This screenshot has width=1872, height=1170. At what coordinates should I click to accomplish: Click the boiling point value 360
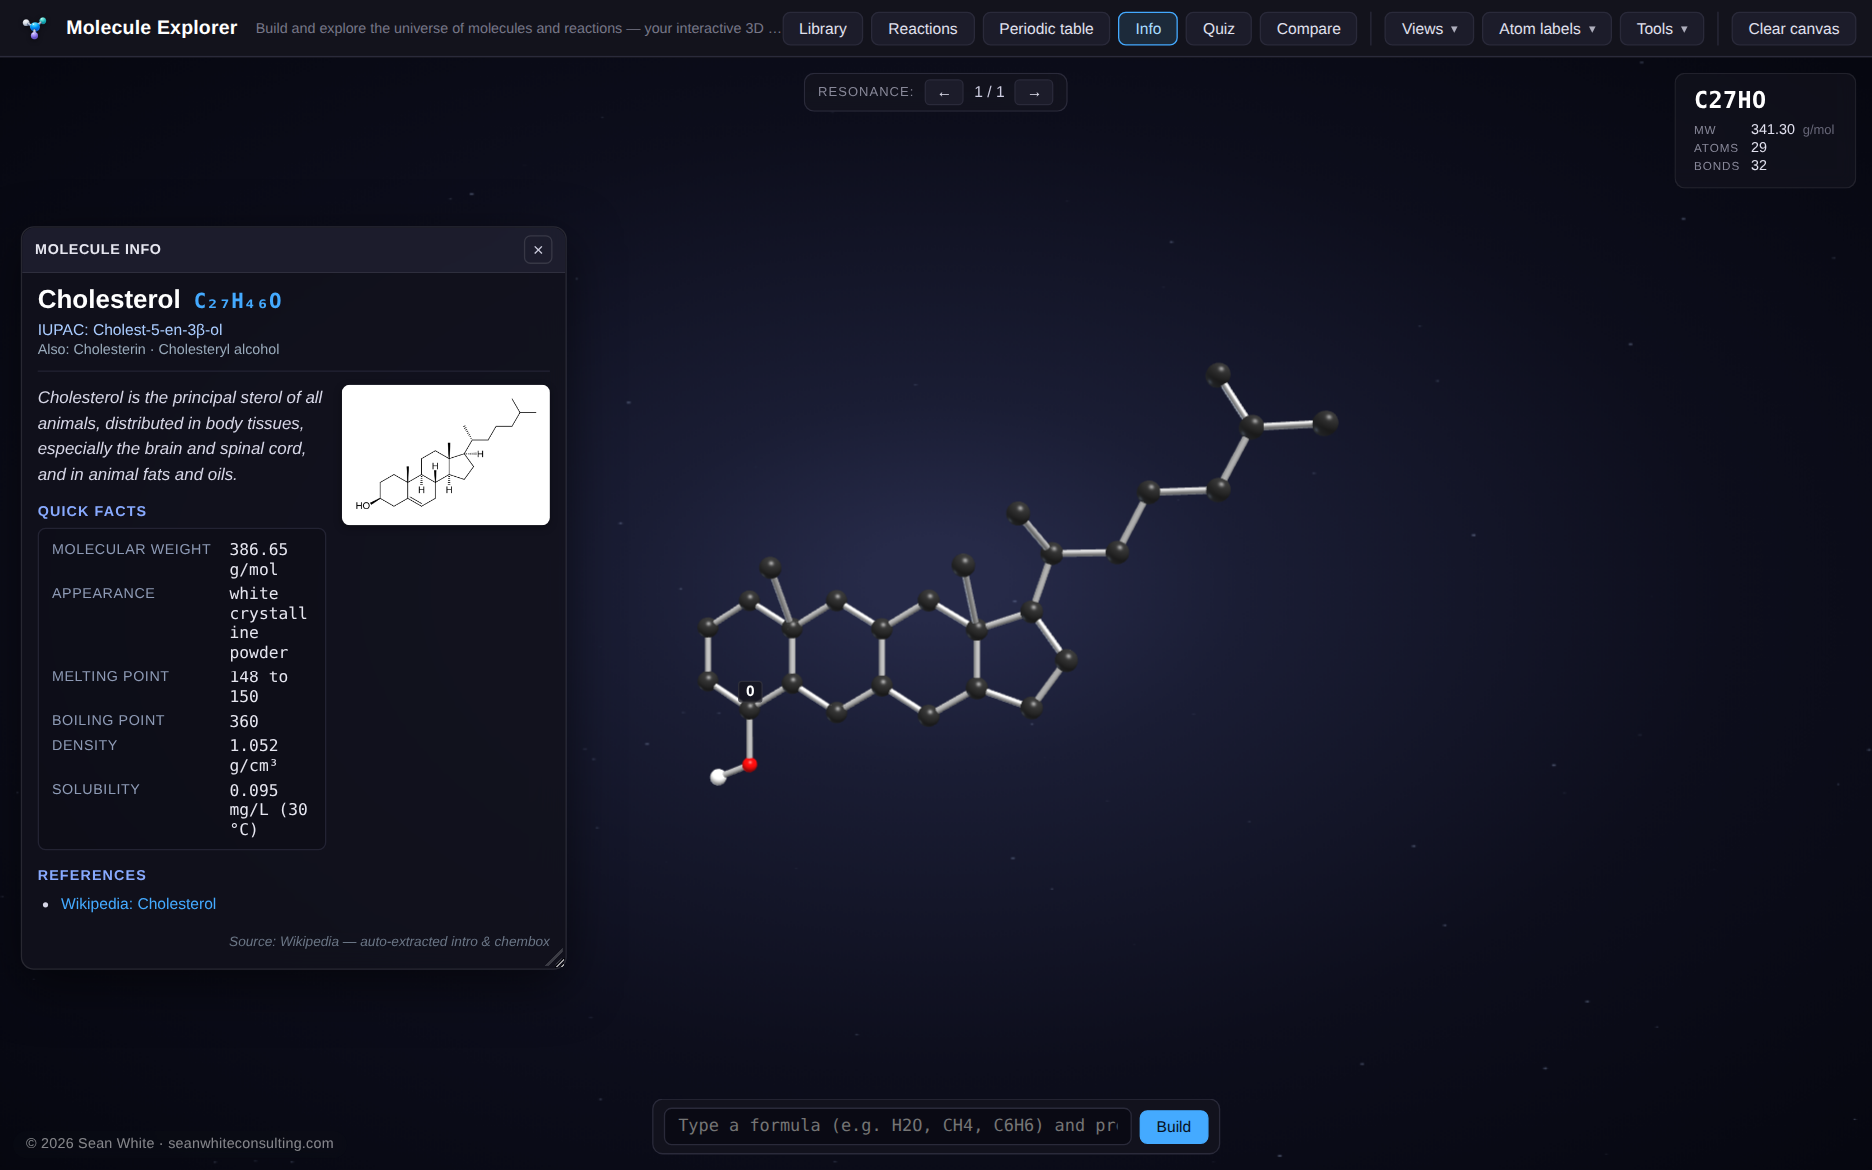point(244,721)
